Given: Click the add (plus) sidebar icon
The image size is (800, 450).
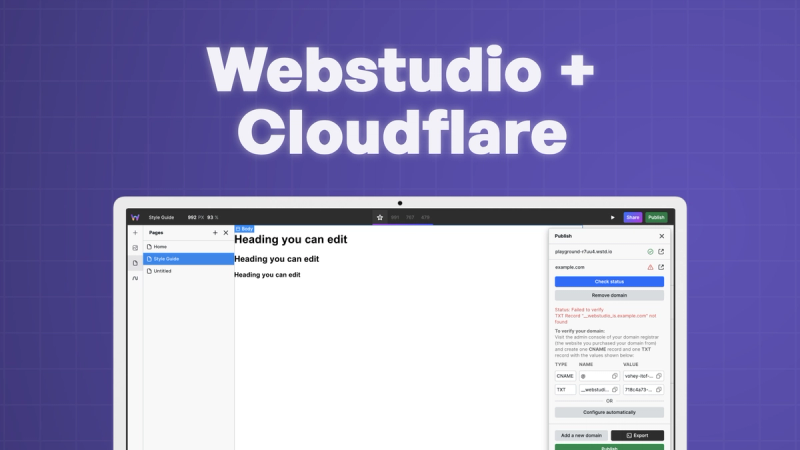Looking at the screenshot, I should click(x=135, y=233).
